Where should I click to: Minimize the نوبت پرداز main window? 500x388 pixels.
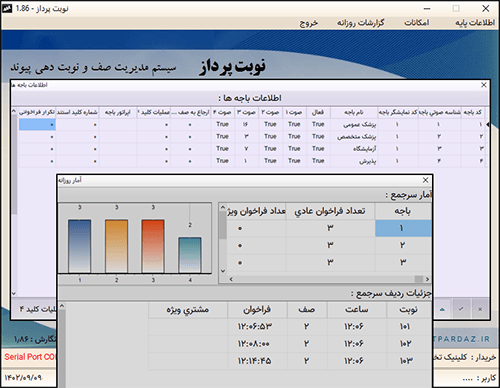tap(427, 9)
